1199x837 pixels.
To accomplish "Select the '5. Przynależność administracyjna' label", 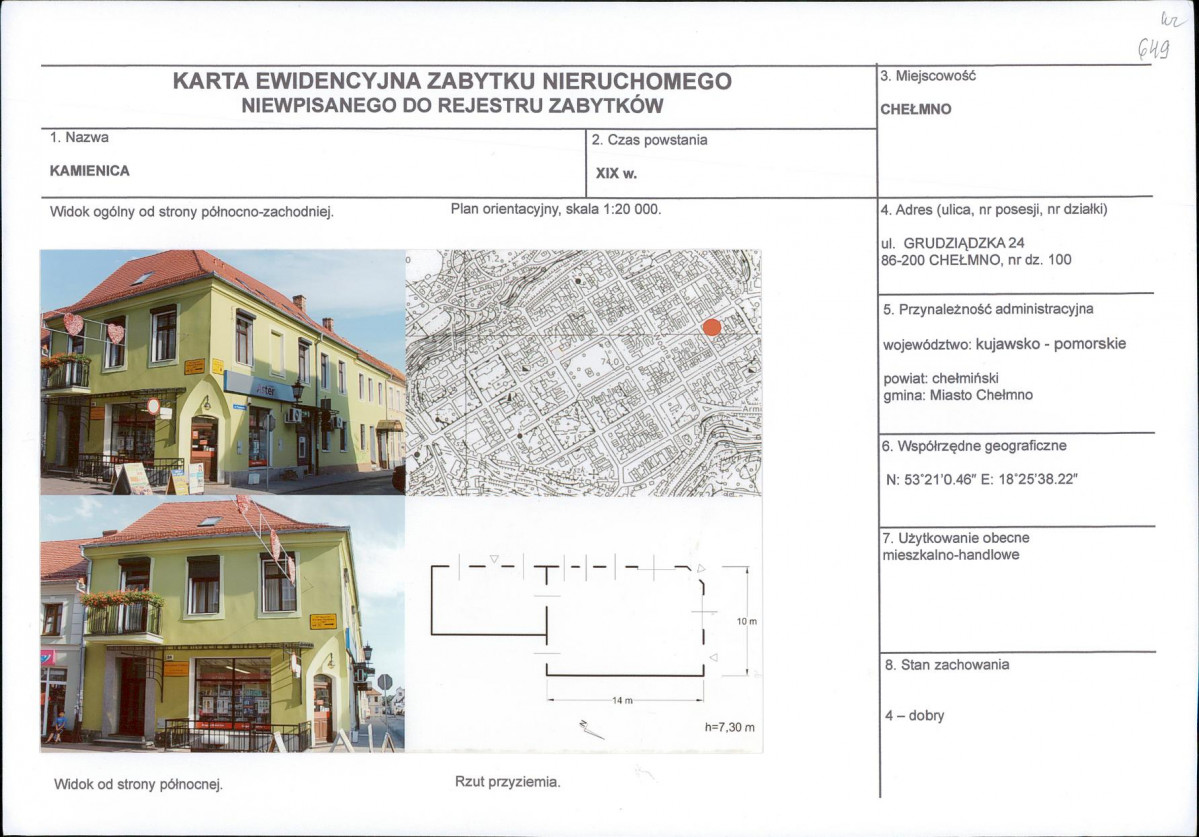I will [988, 310].
